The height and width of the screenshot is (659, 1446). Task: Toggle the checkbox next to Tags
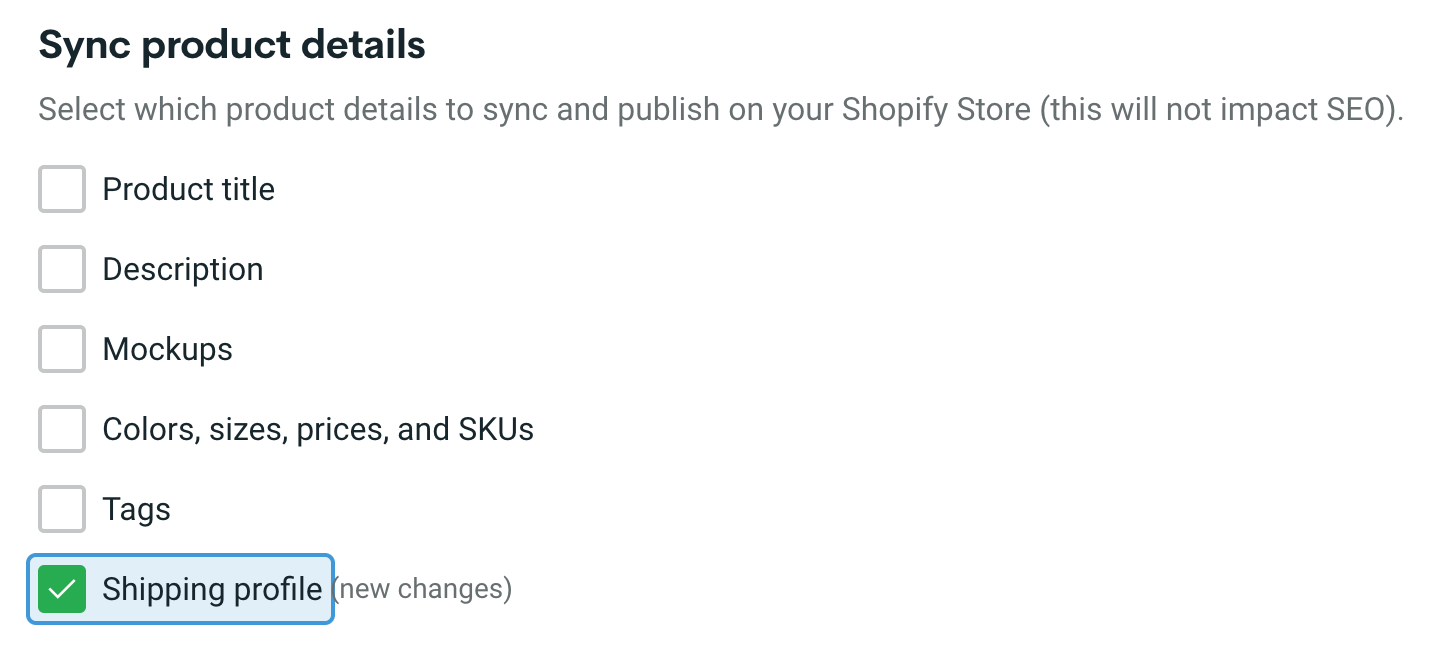click(x=61, y=509)
